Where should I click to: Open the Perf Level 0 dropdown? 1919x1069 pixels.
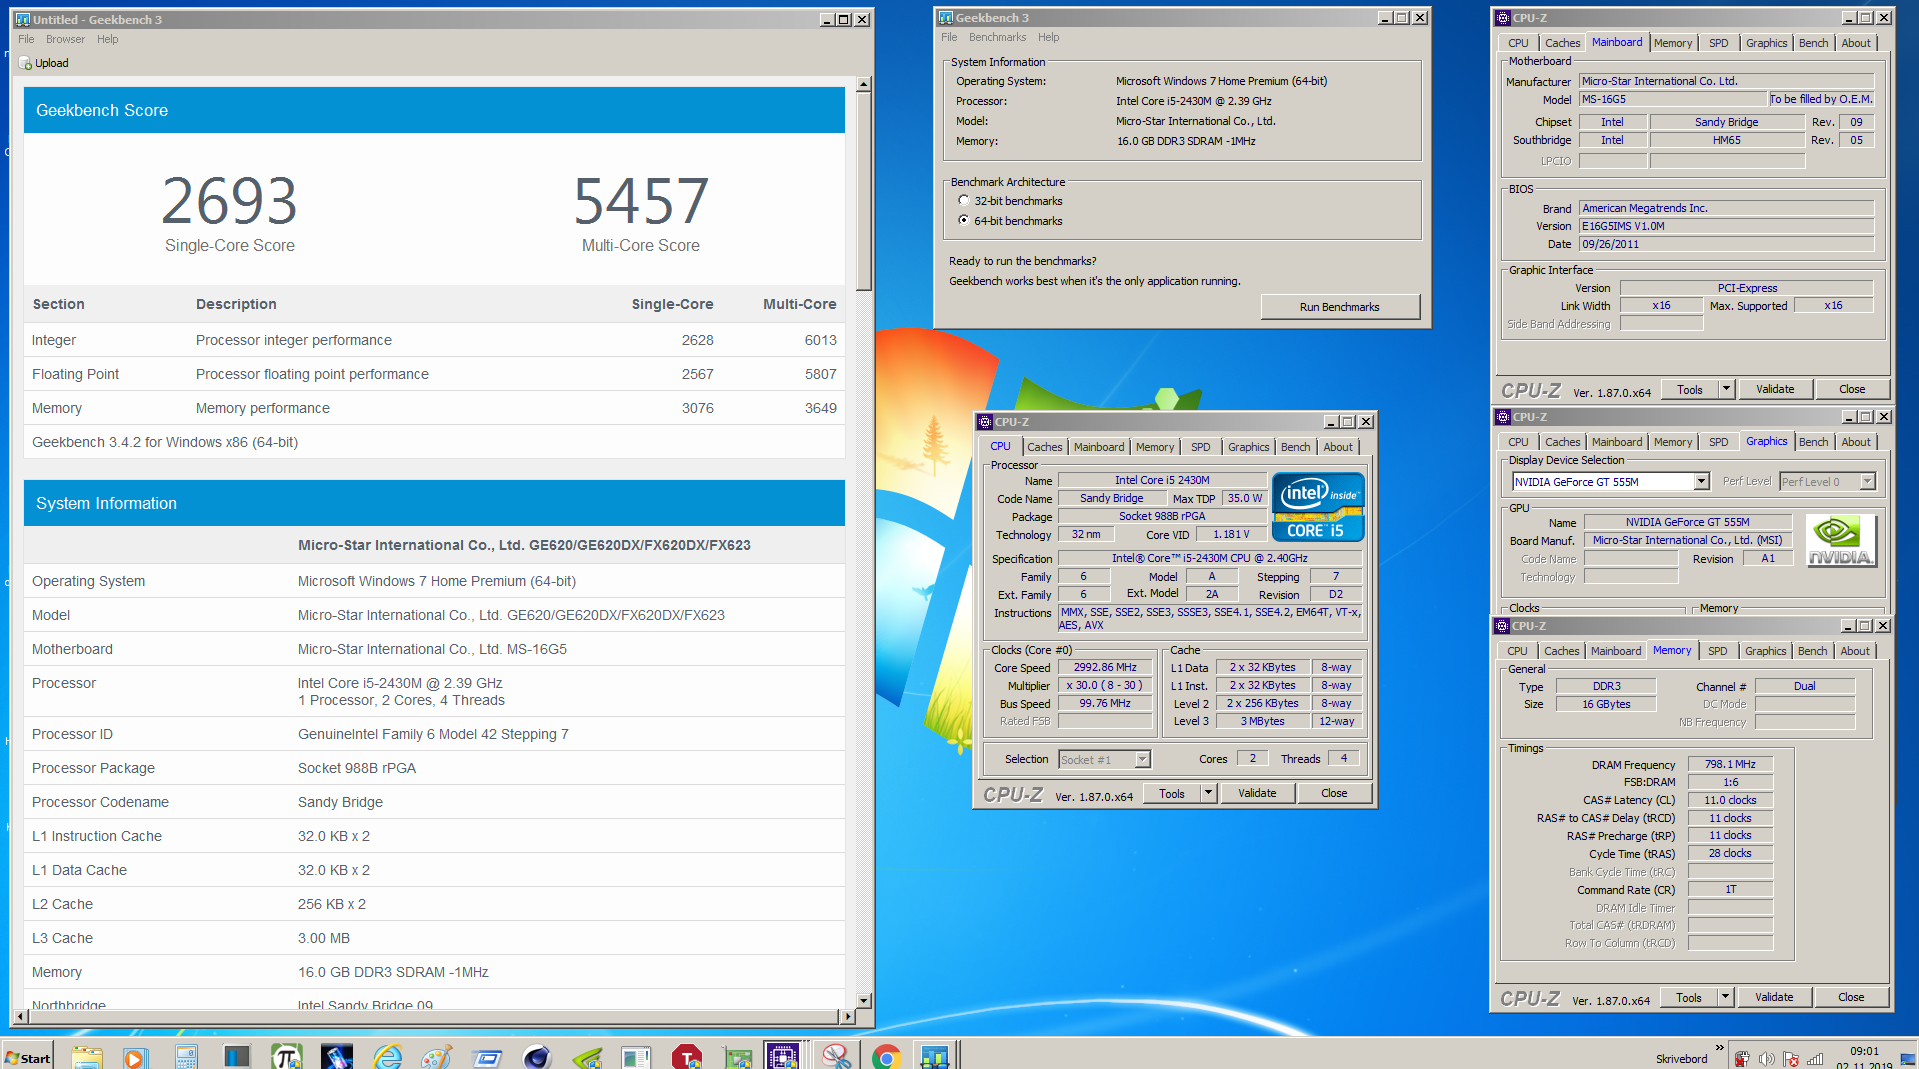point(1866,482)
